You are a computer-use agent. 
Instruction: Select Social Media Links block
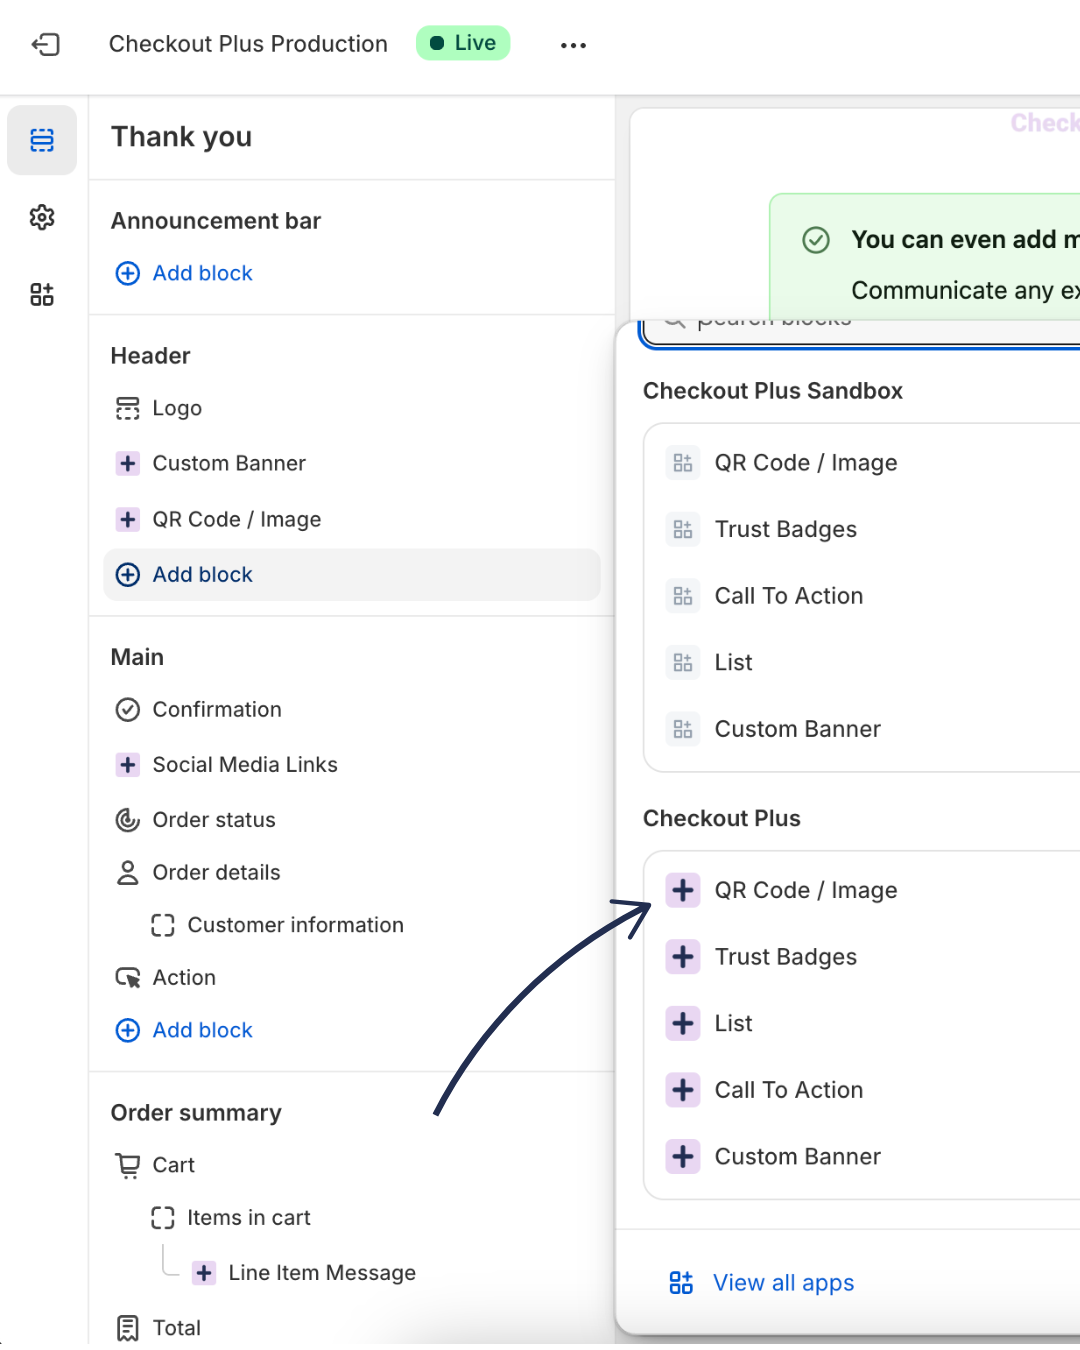coord(245,765)
